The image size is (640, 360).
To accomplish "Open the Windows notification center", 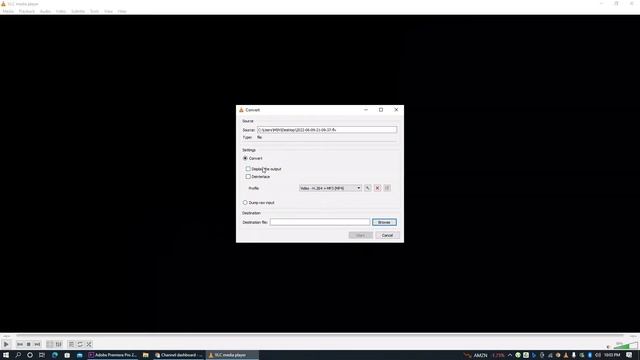I will 630,355.
